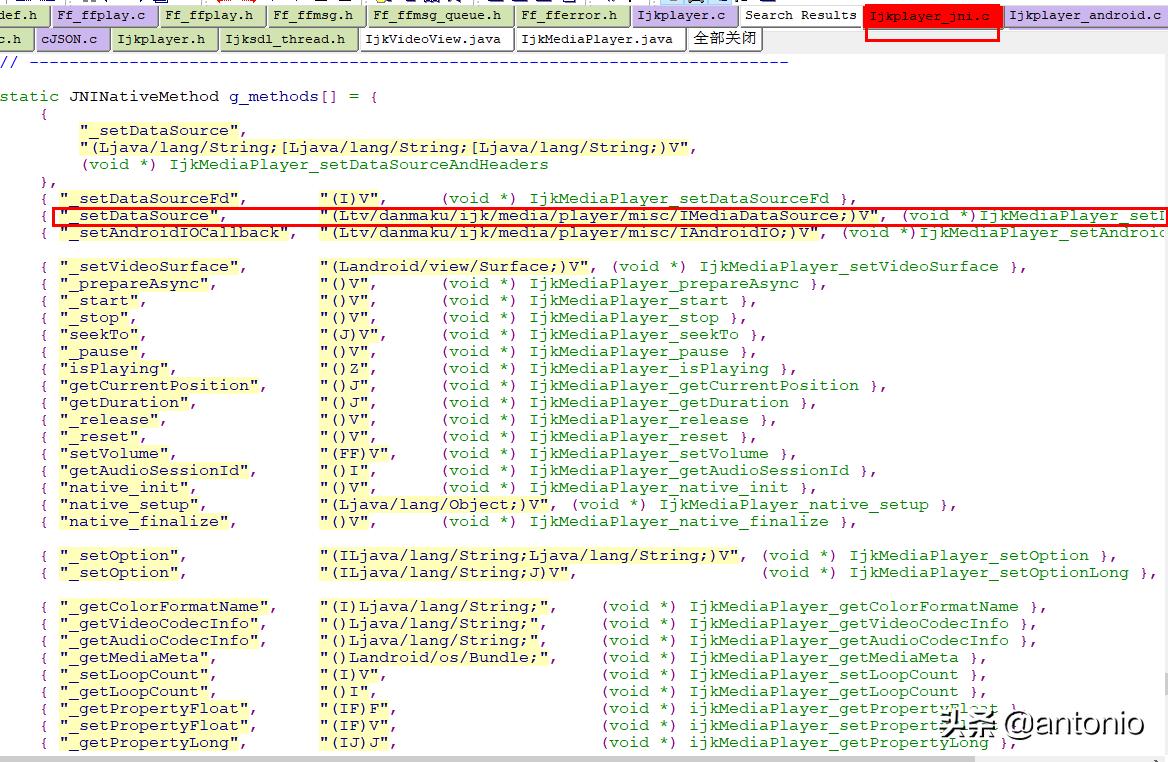Click IjkMediaPlayer_native_finalize function name

point(679,522)
